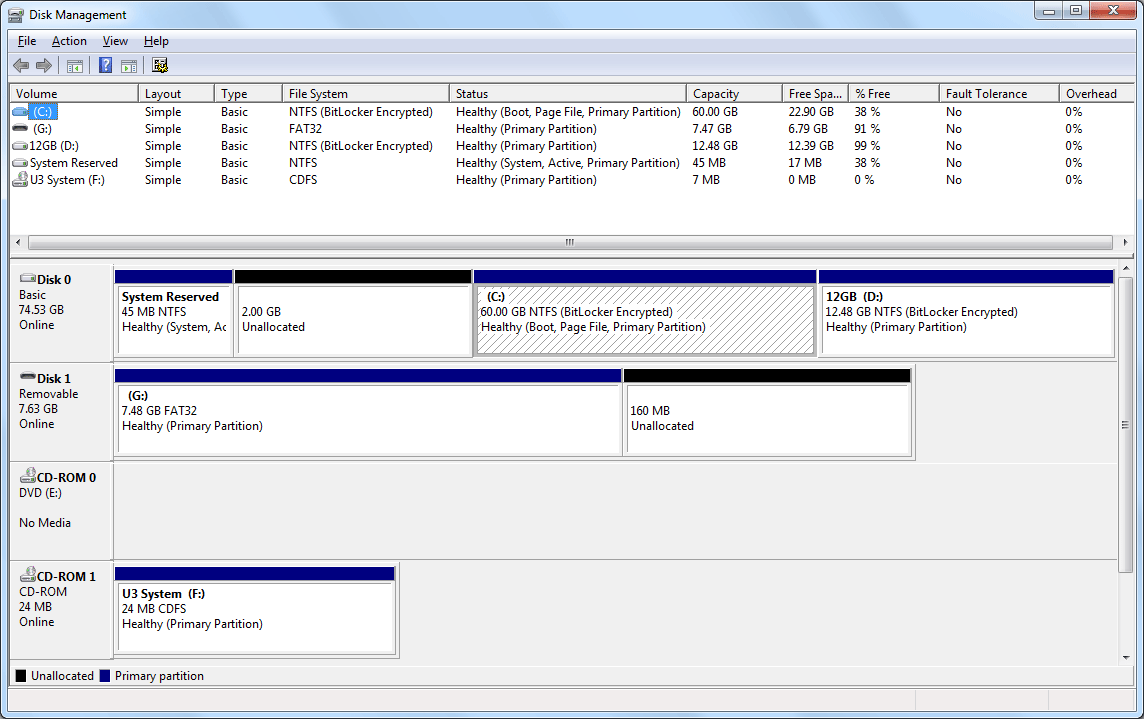Viewport: 1144px width, 719px height.
Task: Select the U3 System (F:) disc icon
Action: coord(20,179)
